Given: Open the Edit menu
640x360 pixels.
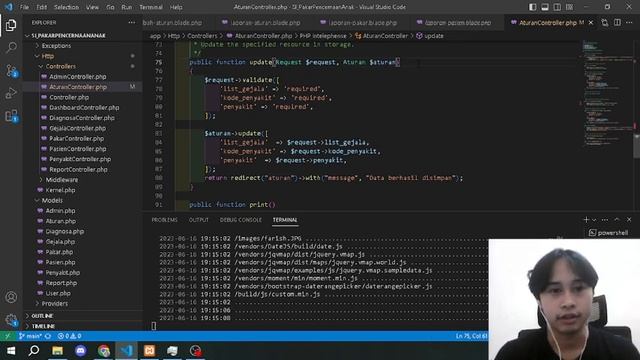Looking at the screenshot, I should tap(41, 7).
